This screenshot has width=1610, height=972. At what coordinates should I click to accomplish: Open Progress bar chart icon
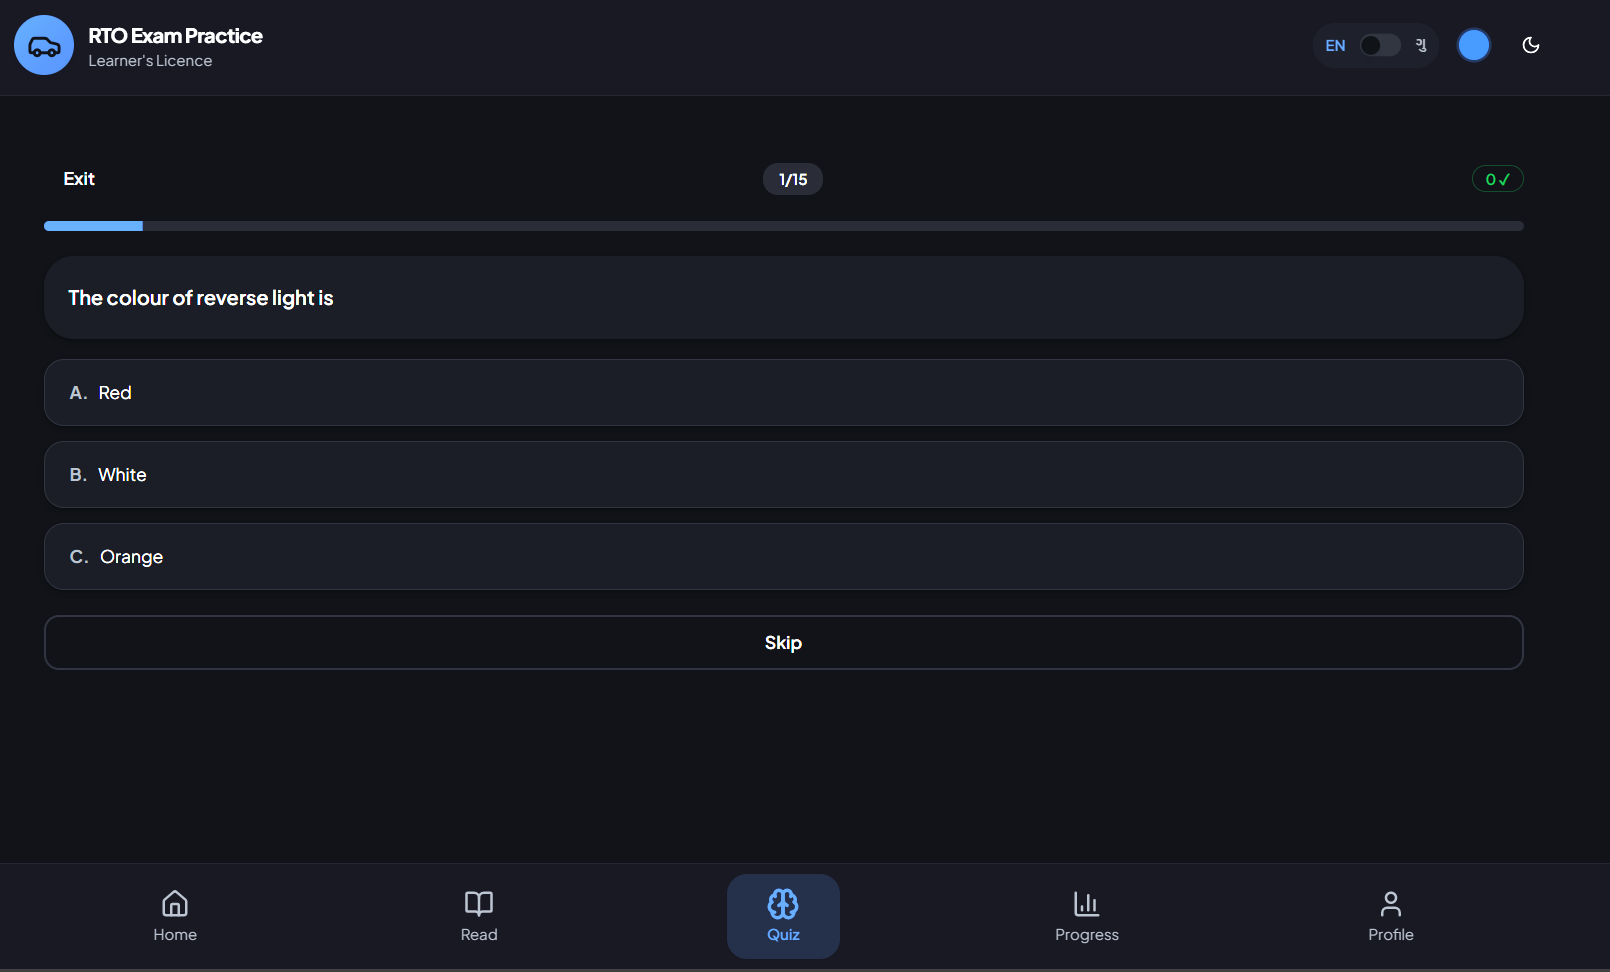point(1087,904)
